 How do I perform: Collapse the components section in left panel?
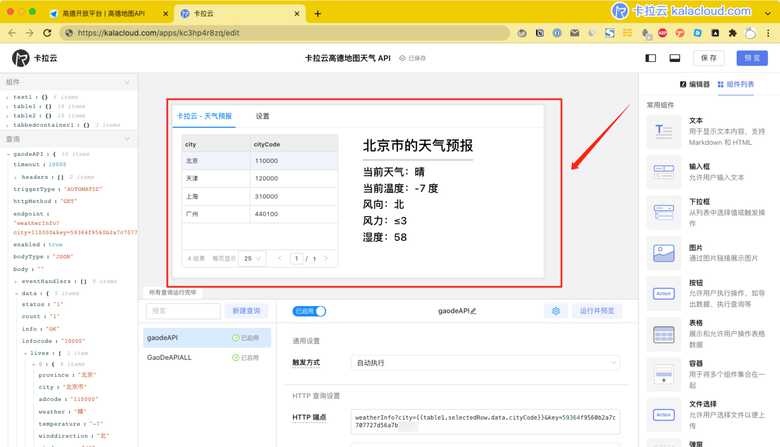tap(127, 82)
